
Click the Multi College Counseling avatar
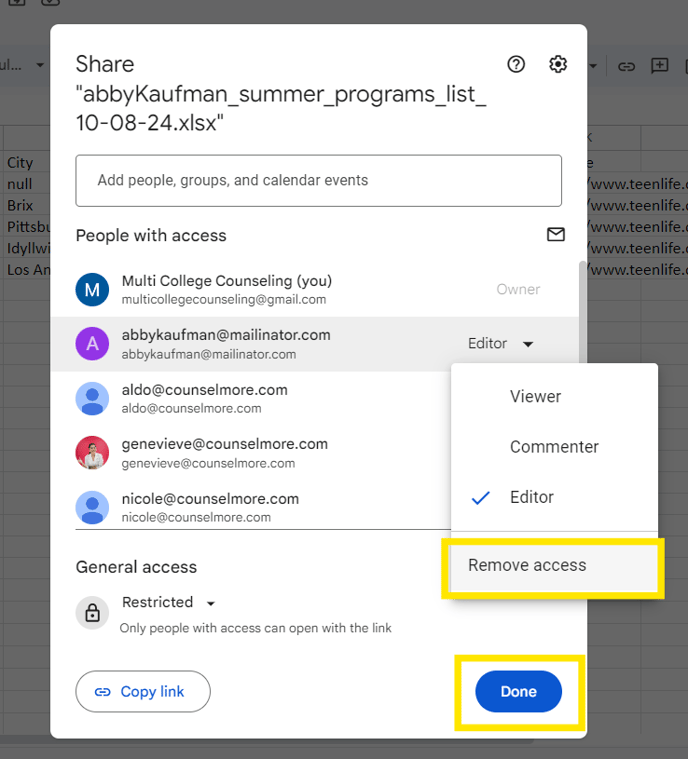pos(92,290)
